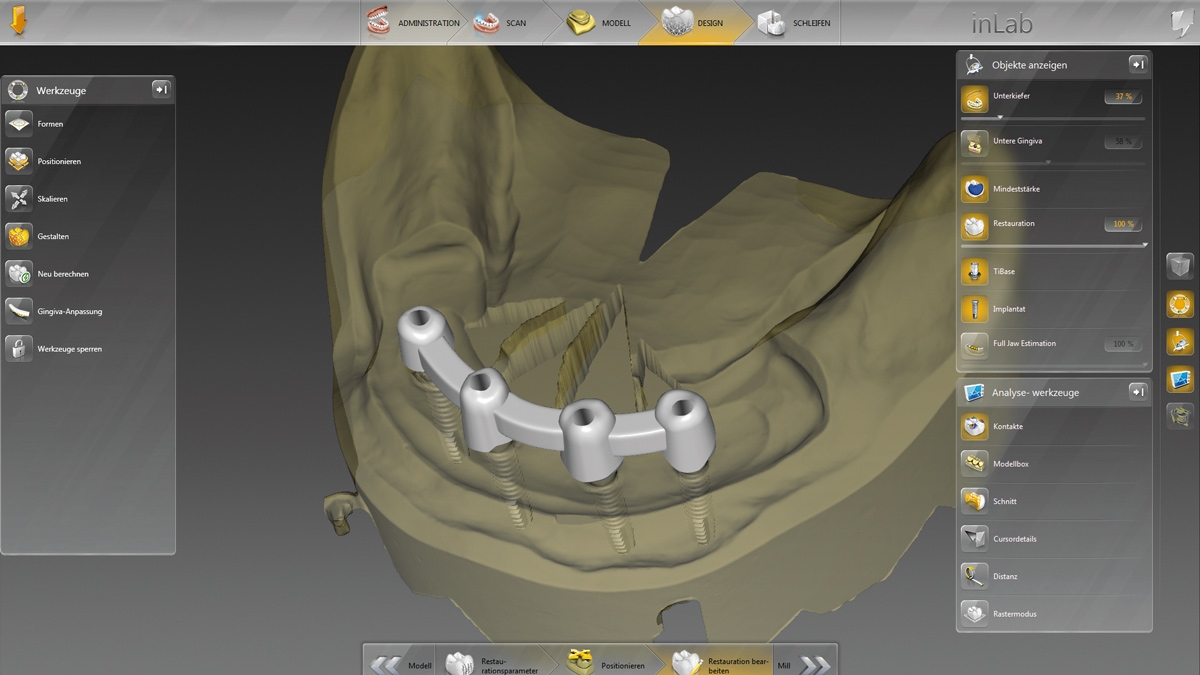Select the Formen tool
Screen dimensions: 1200x675
coord(20,124)
